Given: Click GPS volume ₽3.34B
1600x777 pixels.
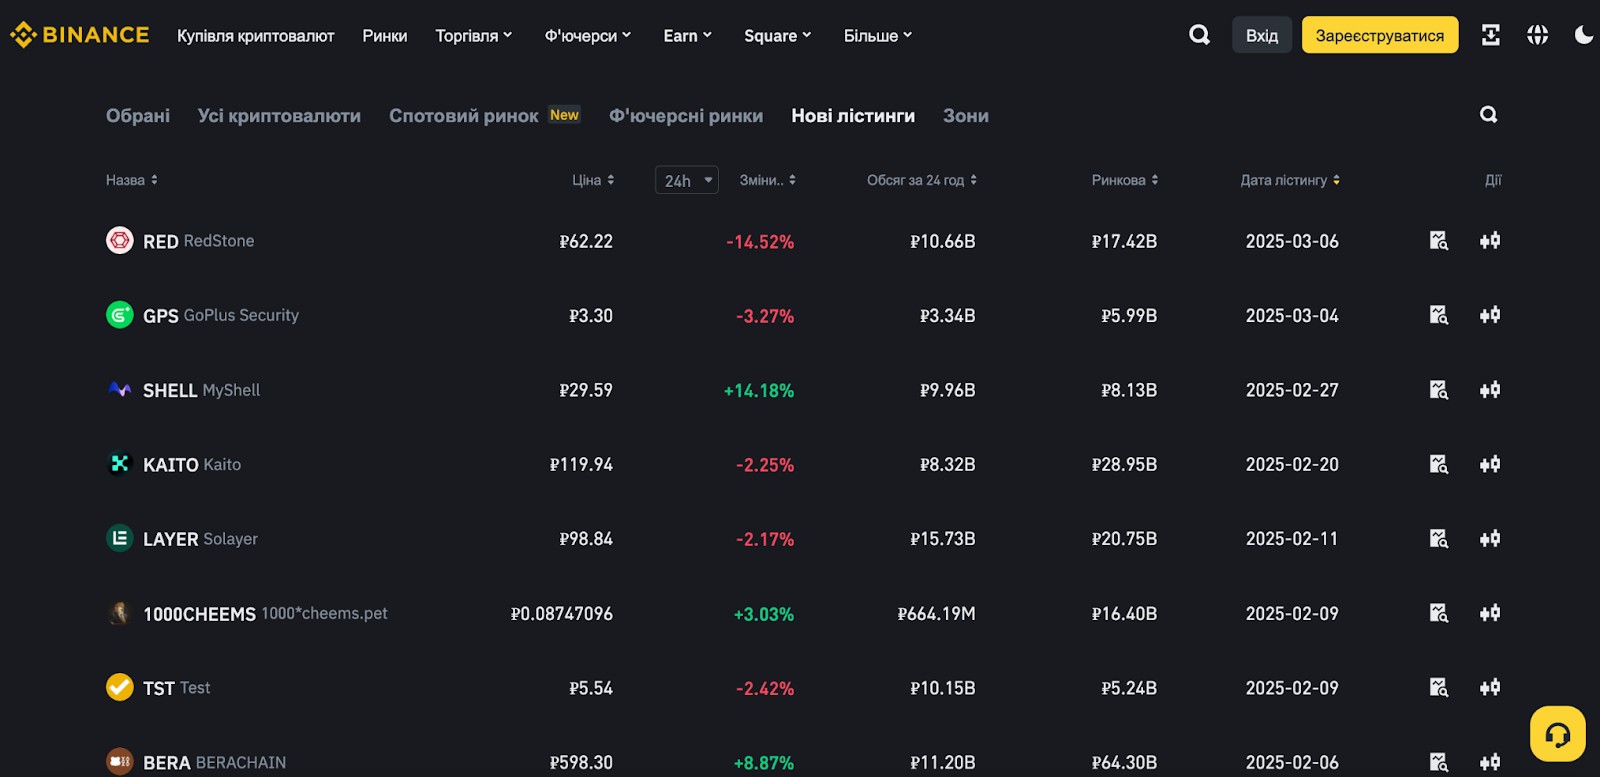Looking at the screenshot, I should (947, 316).
